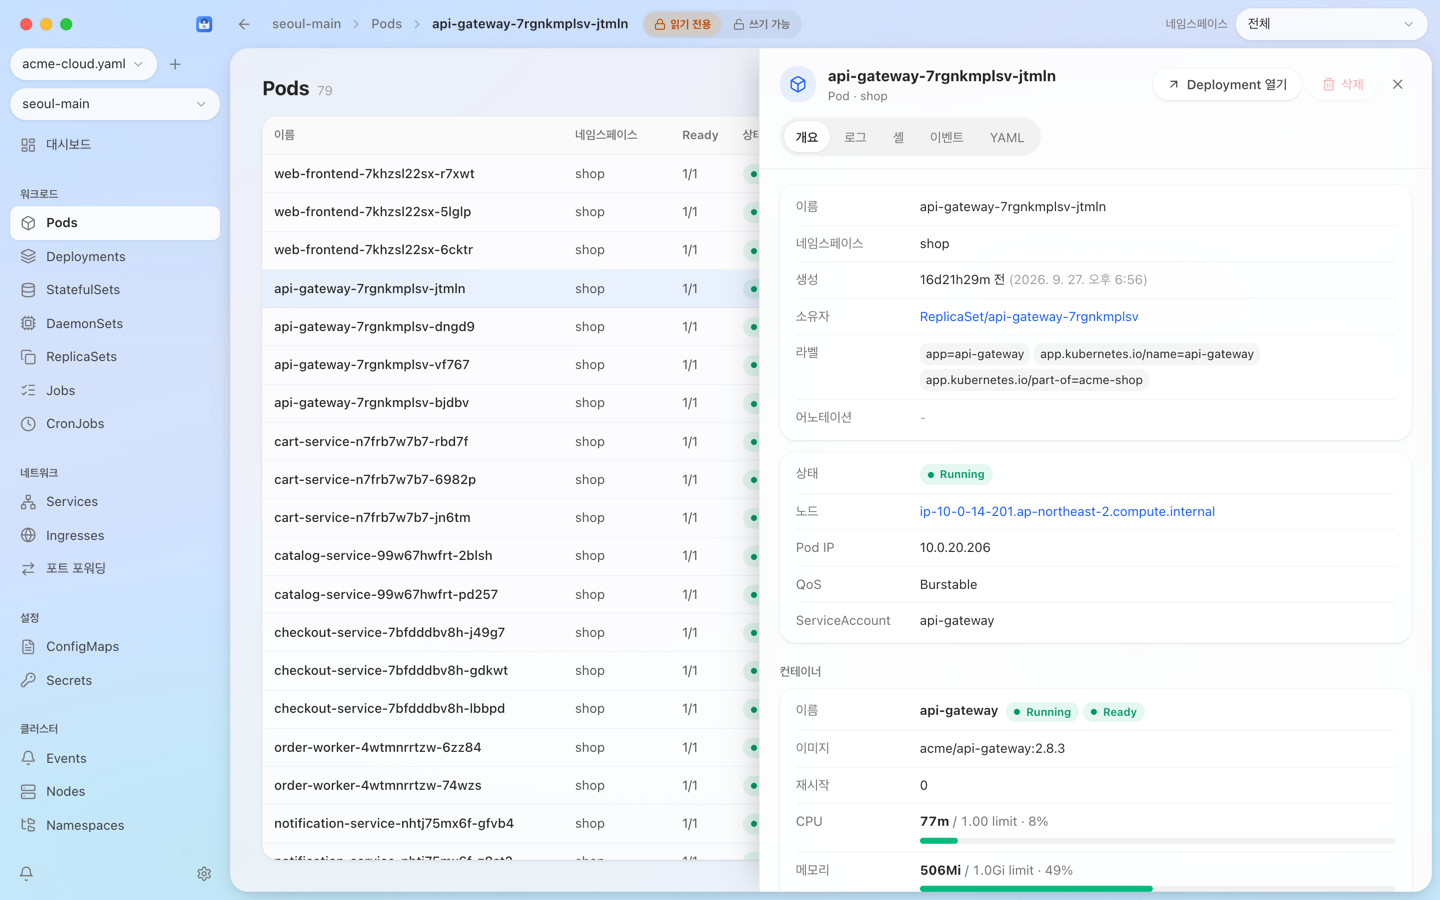Image resolution: width=1440 pixels, height=900 pixels.
Task: Open CronJobs clock icon
Action: 28,424
